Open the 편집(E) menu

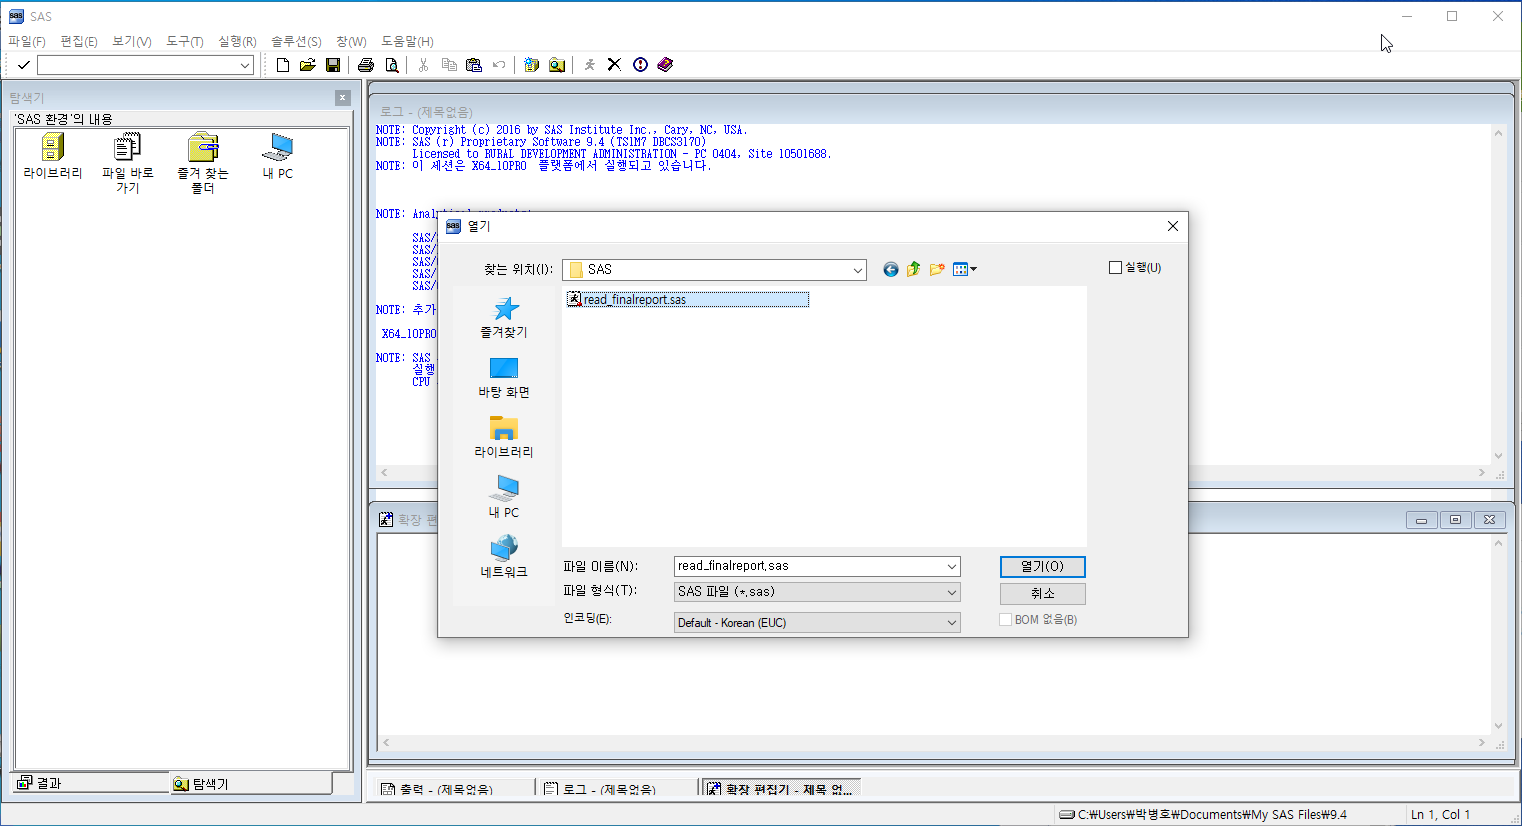tap(79, 41)
